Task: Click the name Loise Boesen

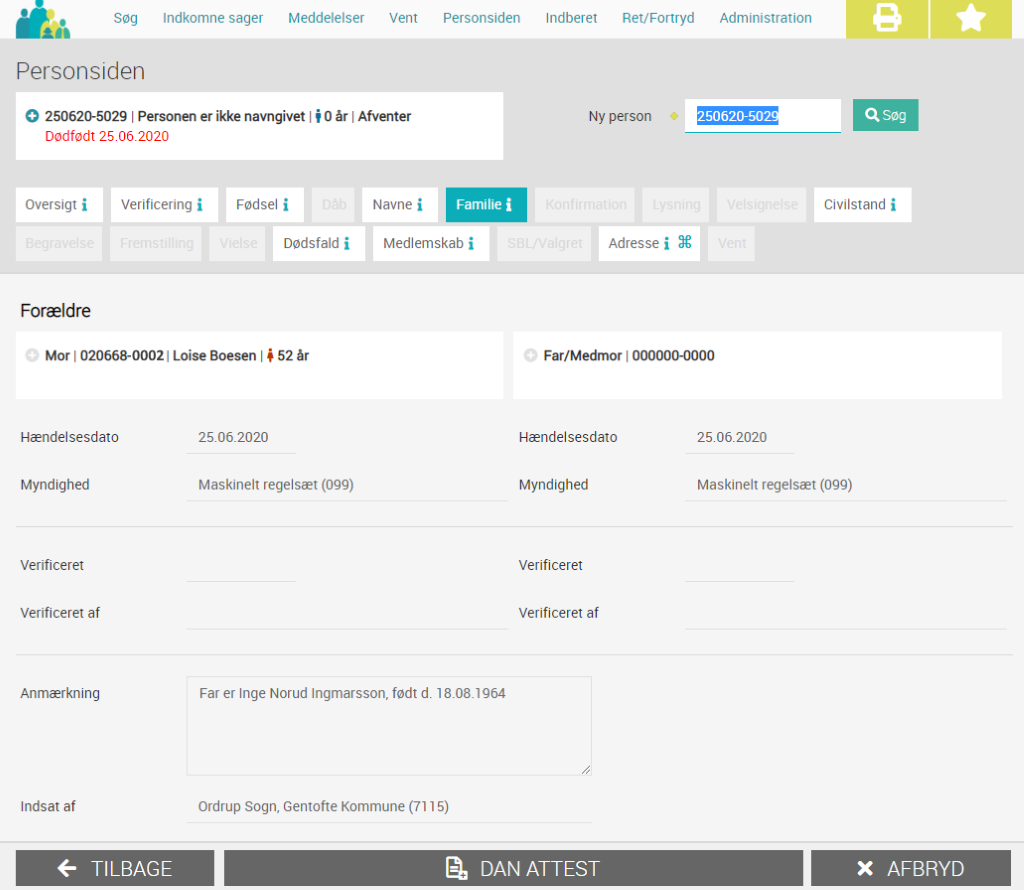Action: coord(214,356)
